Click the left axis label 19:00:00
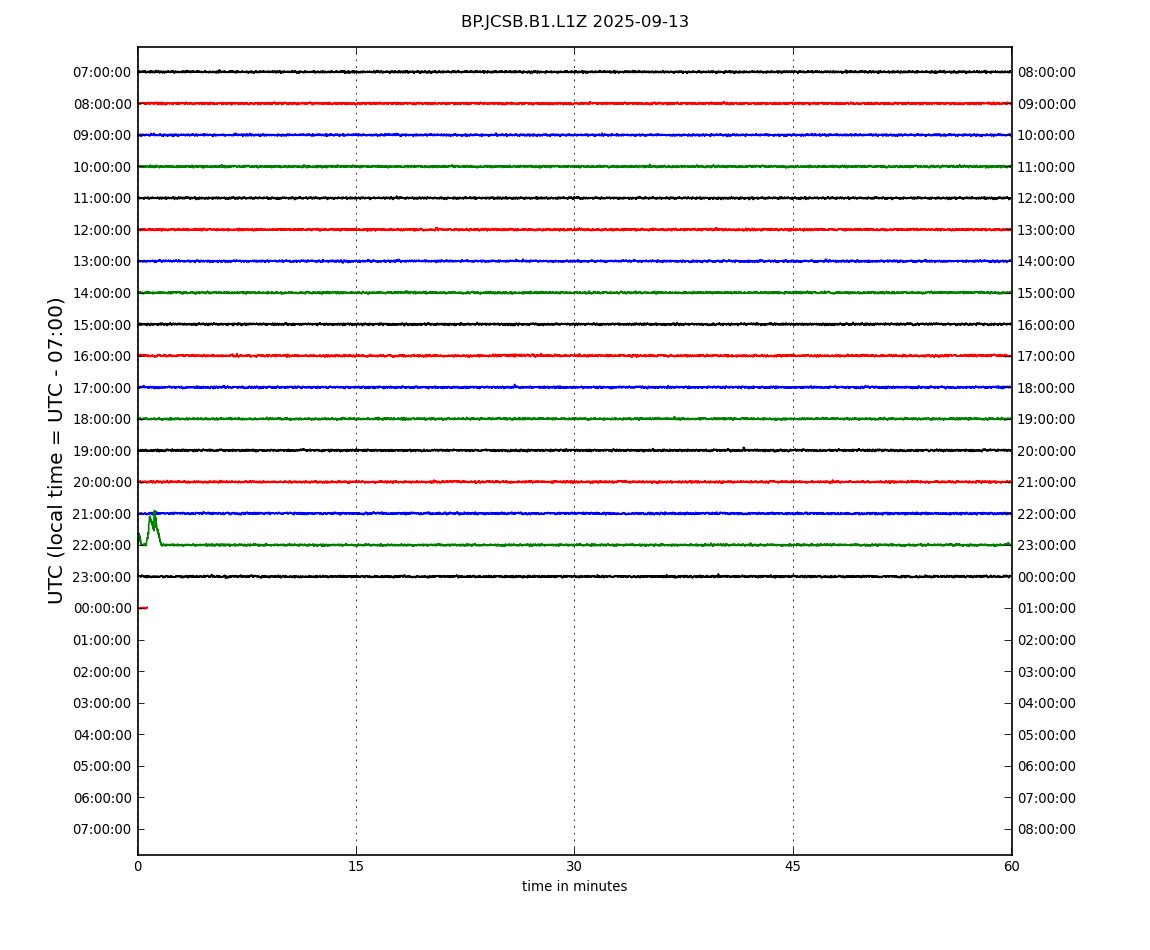The width and height of the screenshot is (1150, 950). (x=102, y=451)
